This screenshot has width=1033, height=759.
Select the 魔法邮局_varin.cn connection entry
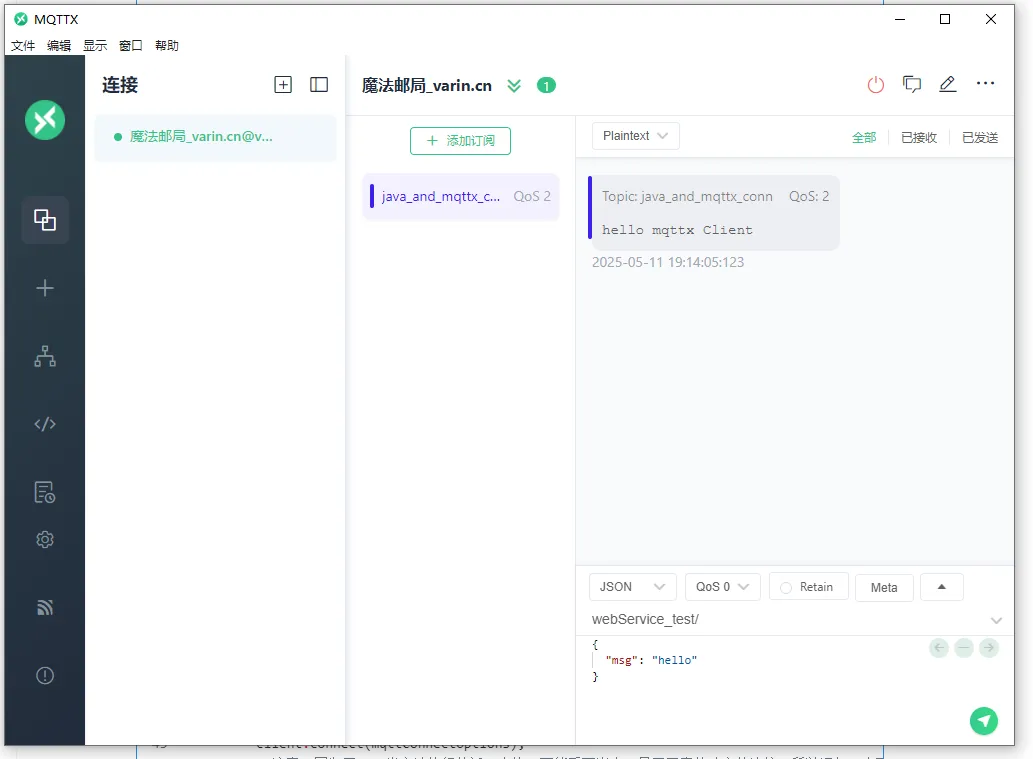(x=215, y=137)
